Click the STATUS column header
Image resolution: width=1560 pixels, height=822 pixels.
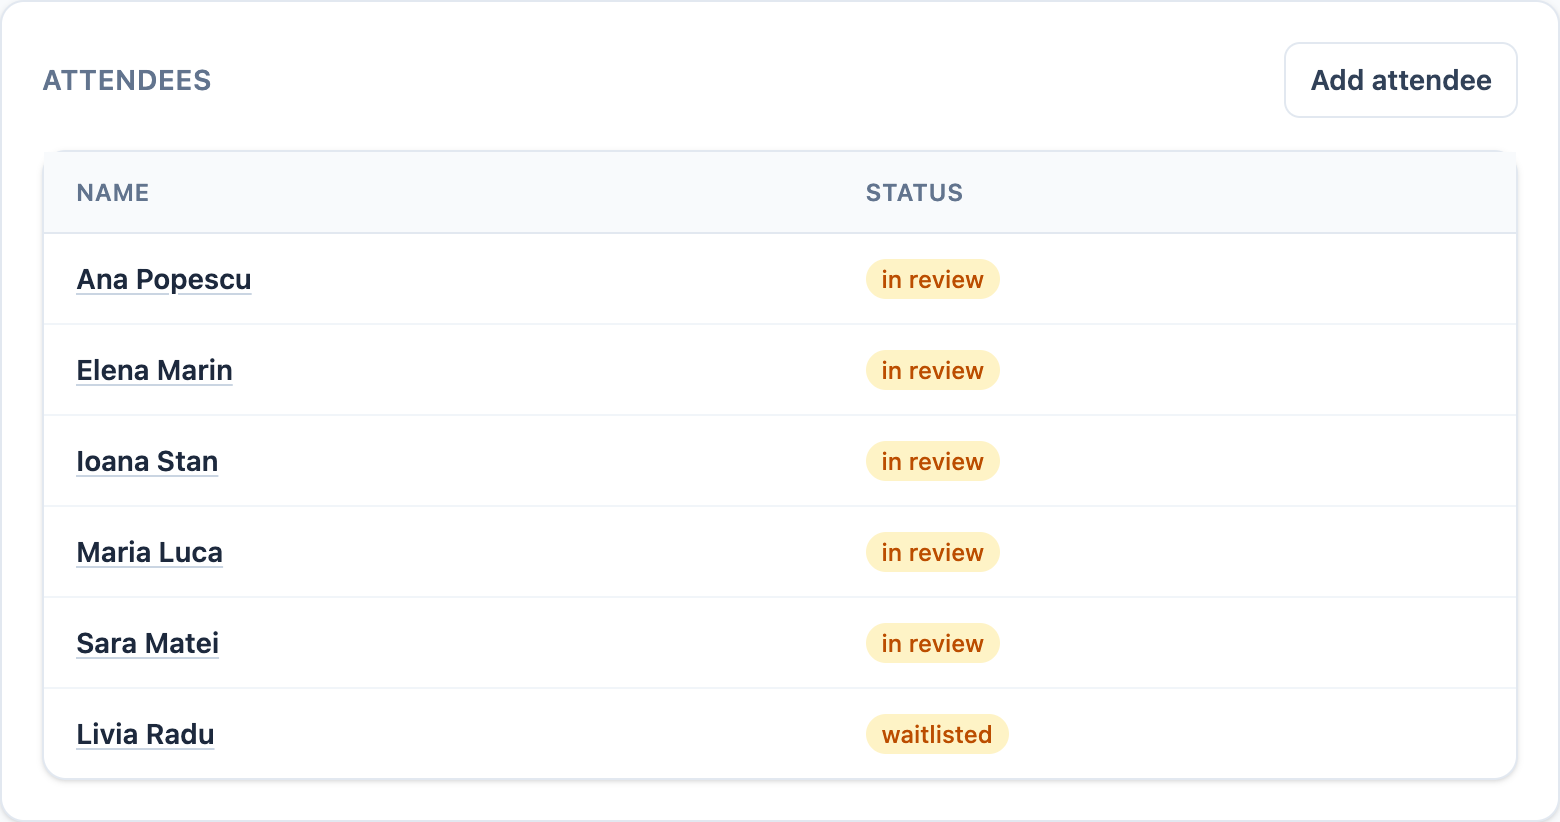click(914, 193)
